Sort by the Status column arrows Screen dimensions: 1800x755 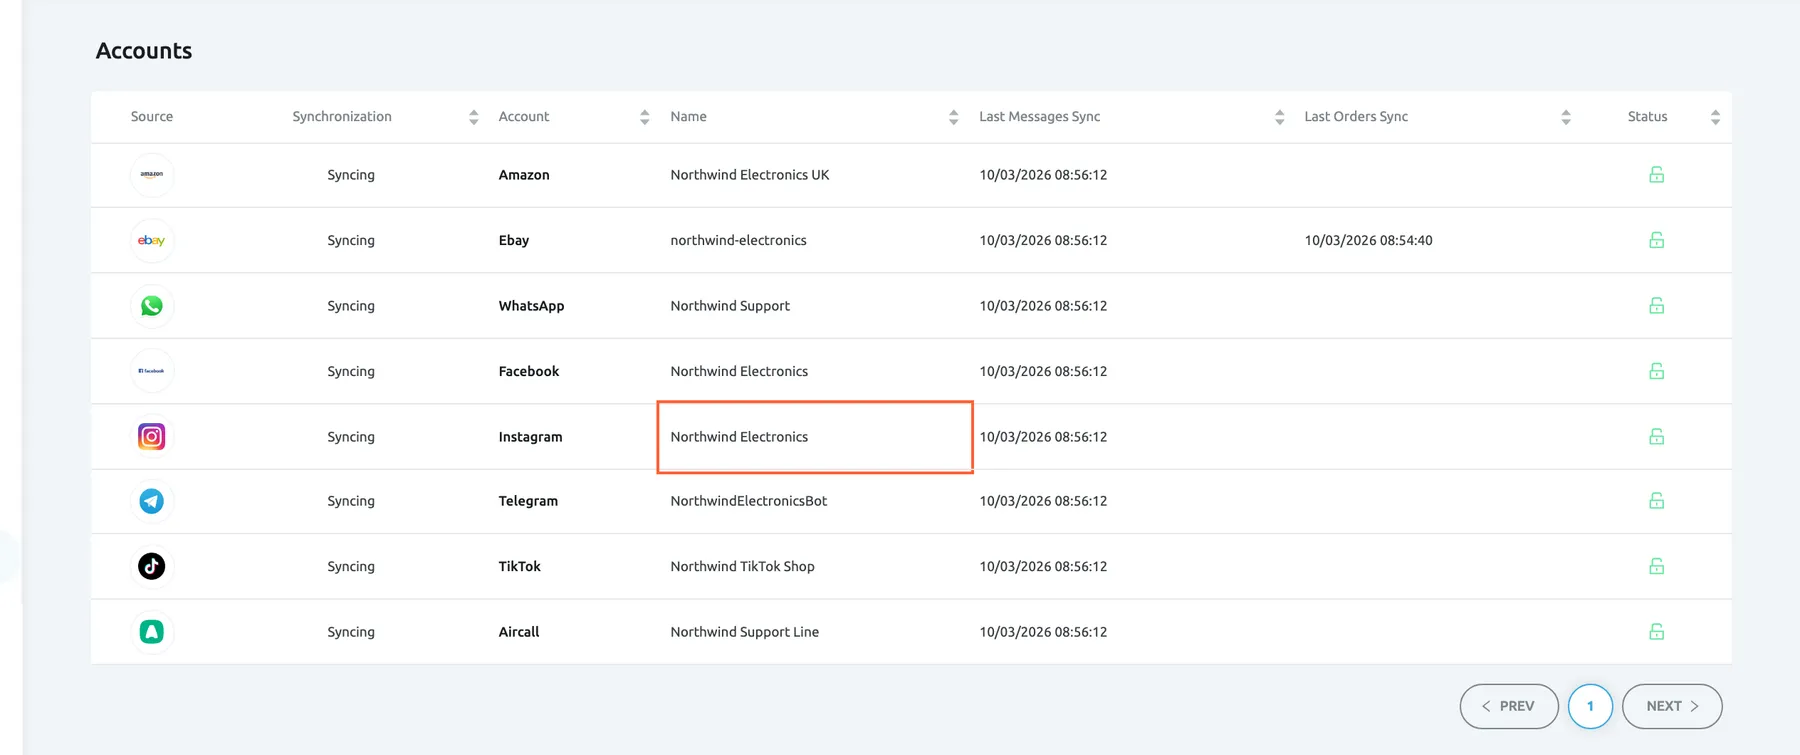(1716, 117)
